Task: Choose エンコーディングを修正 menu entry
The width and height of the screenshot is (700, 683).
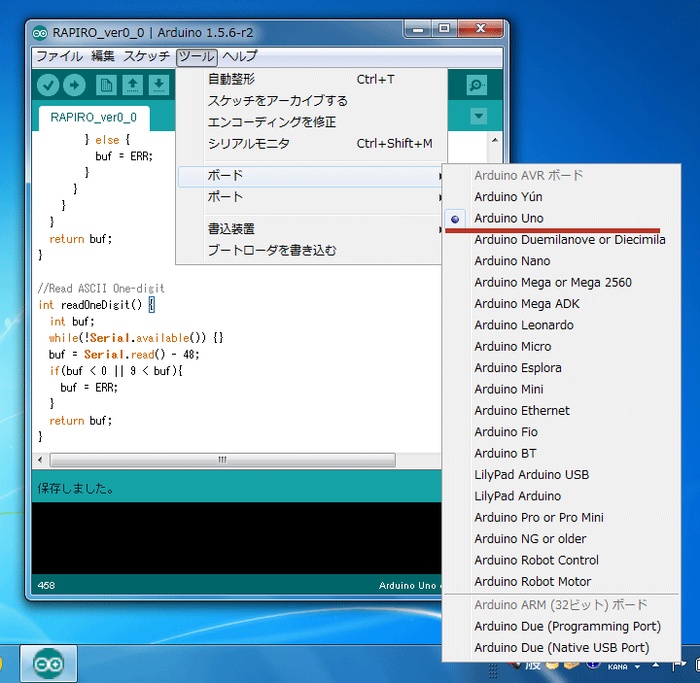Action: point(312,122)
